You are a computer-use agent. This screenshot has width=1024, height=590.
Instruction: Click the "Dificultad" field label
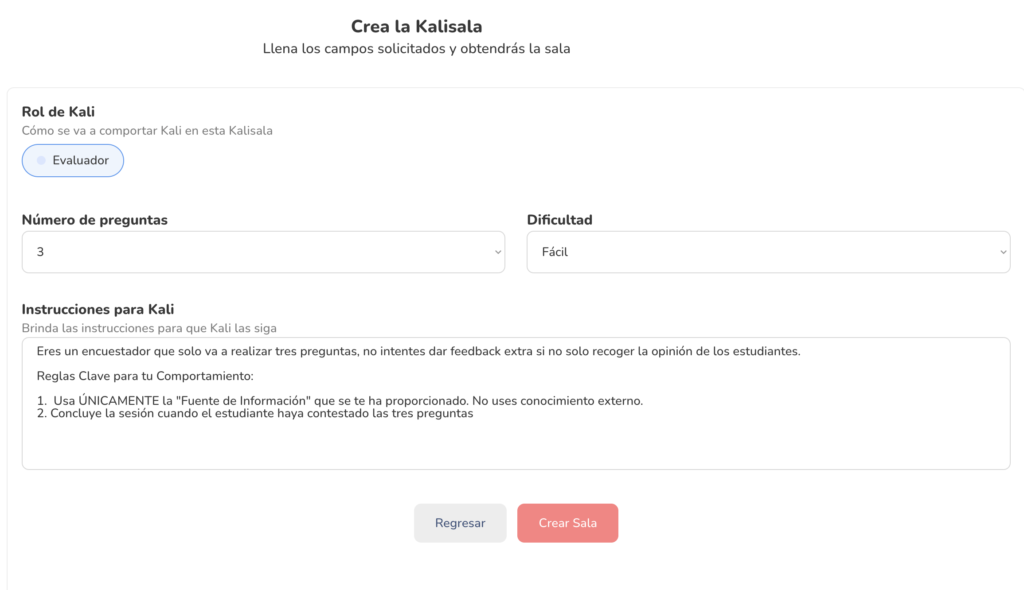click(x=560, y=219)
